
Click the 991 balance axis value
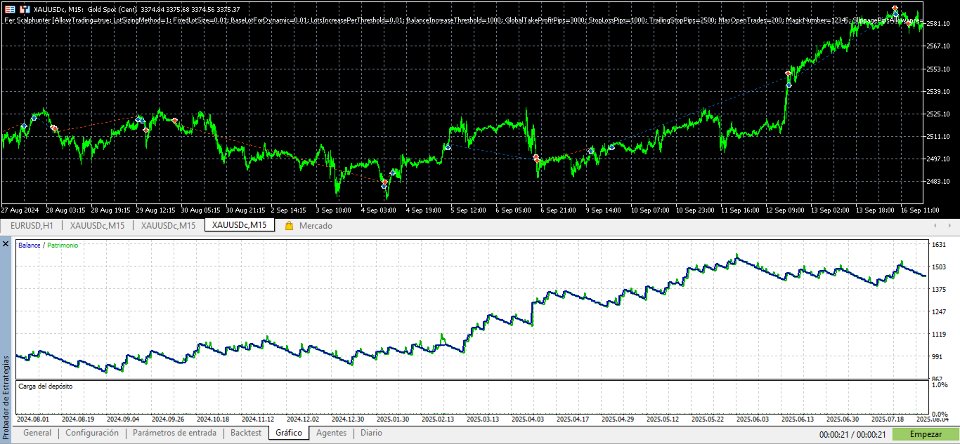(x=938, y=356)
